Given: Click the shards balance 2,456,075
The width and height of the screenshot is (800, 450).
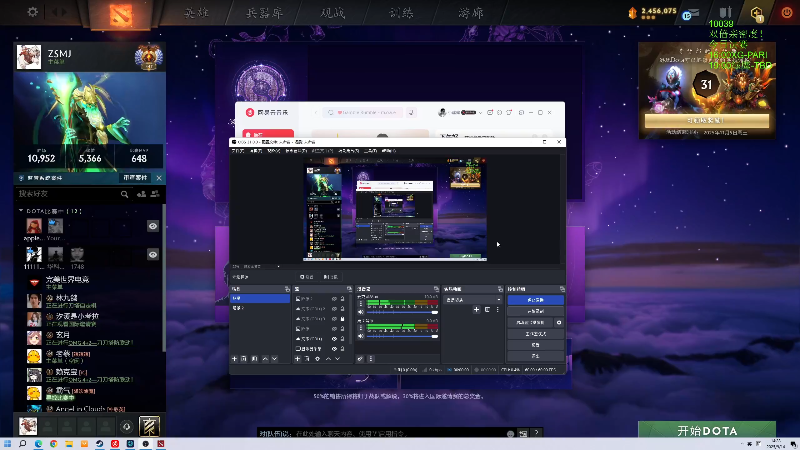Looking at the screenshot, I should click(x=659, y=11).
